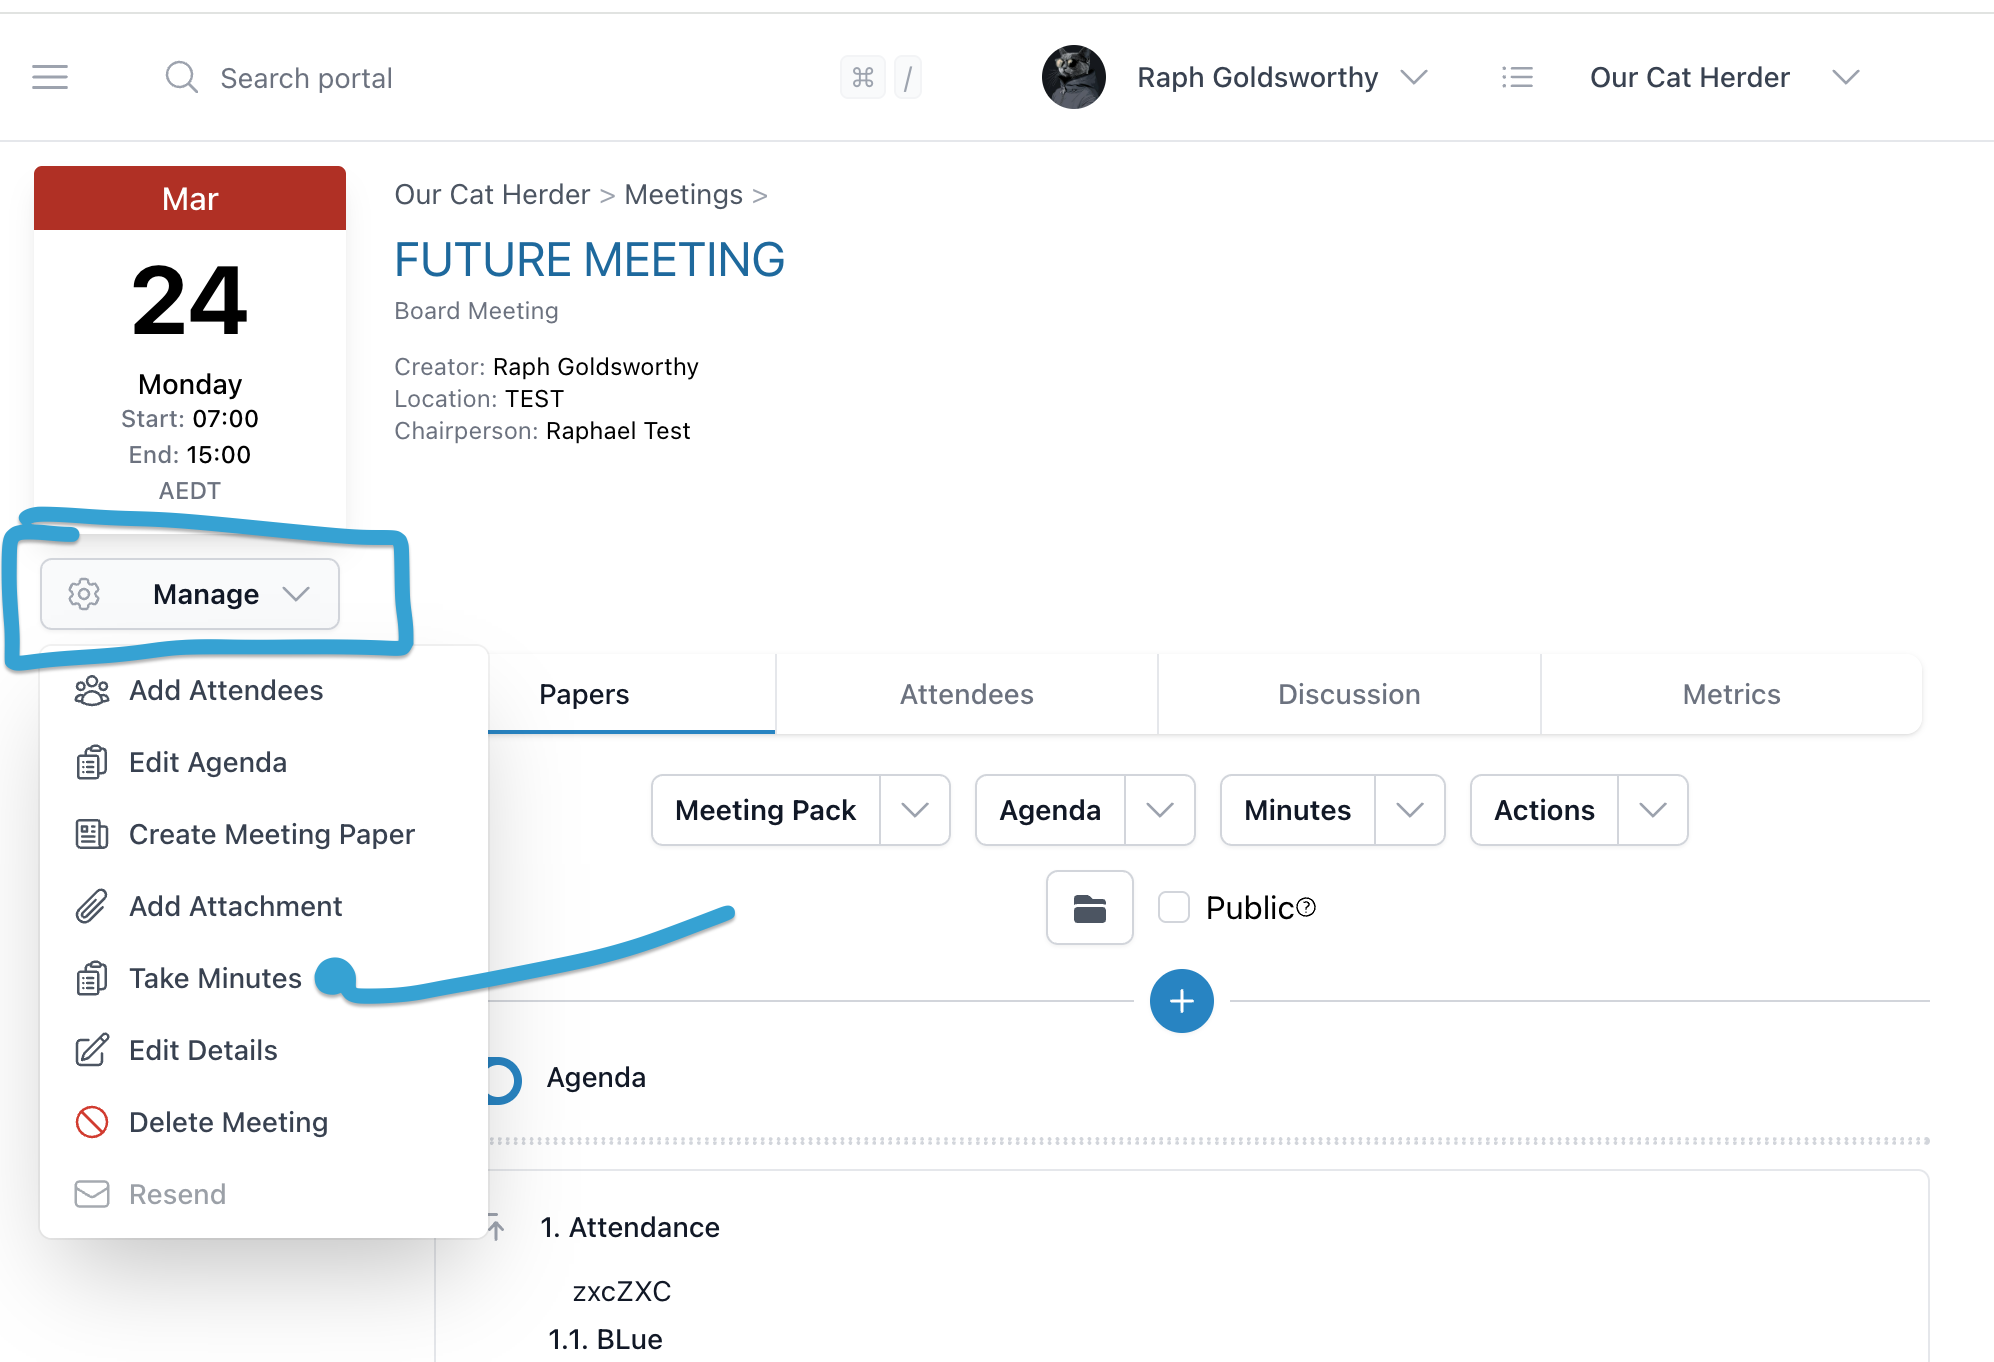This screenshot has height=1362, width=1994.
Task: Expand the Meeting Pack dropdown arrow
Action: coord(915,810)
